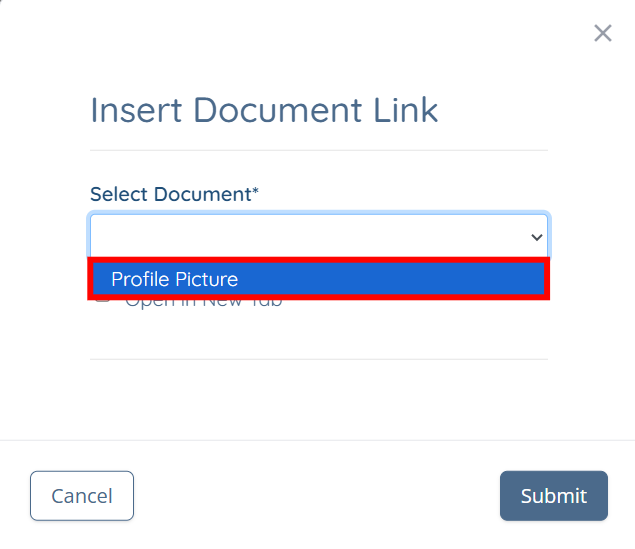
Task: Click the Insert Document Link heading
Action: point(264,110)
